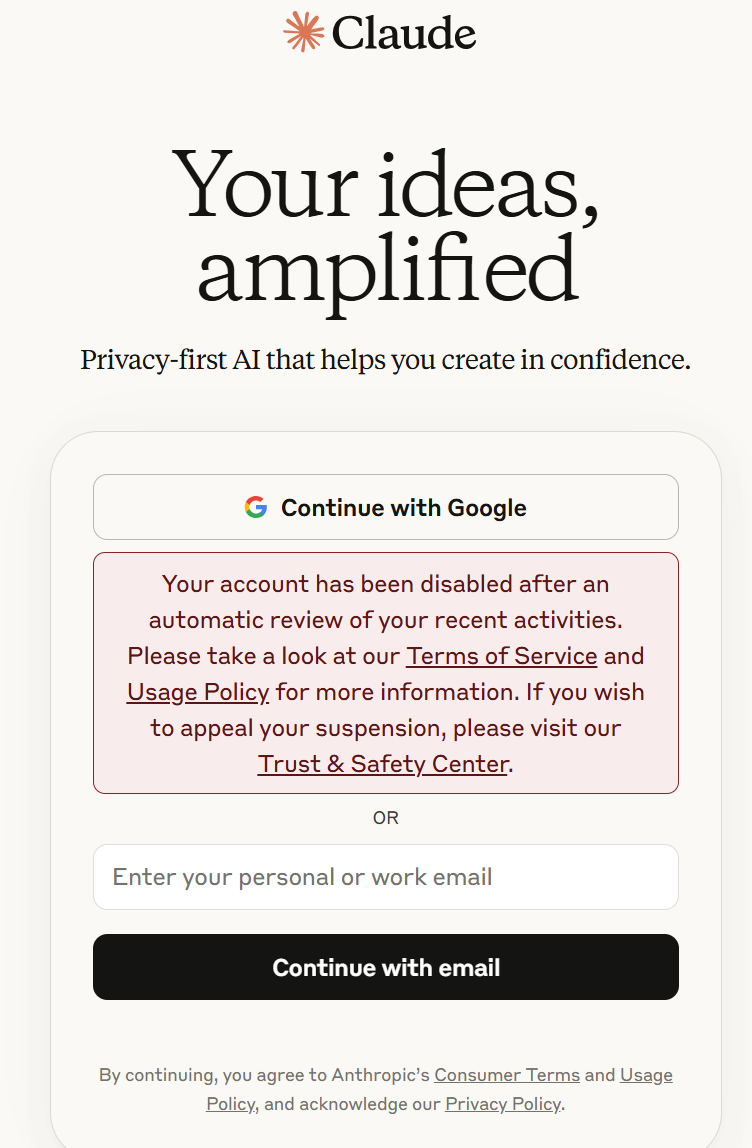Viewport: 752px width, 1148px height.
Task: Open the Consumer Terms link
Action: (507, 1074)
